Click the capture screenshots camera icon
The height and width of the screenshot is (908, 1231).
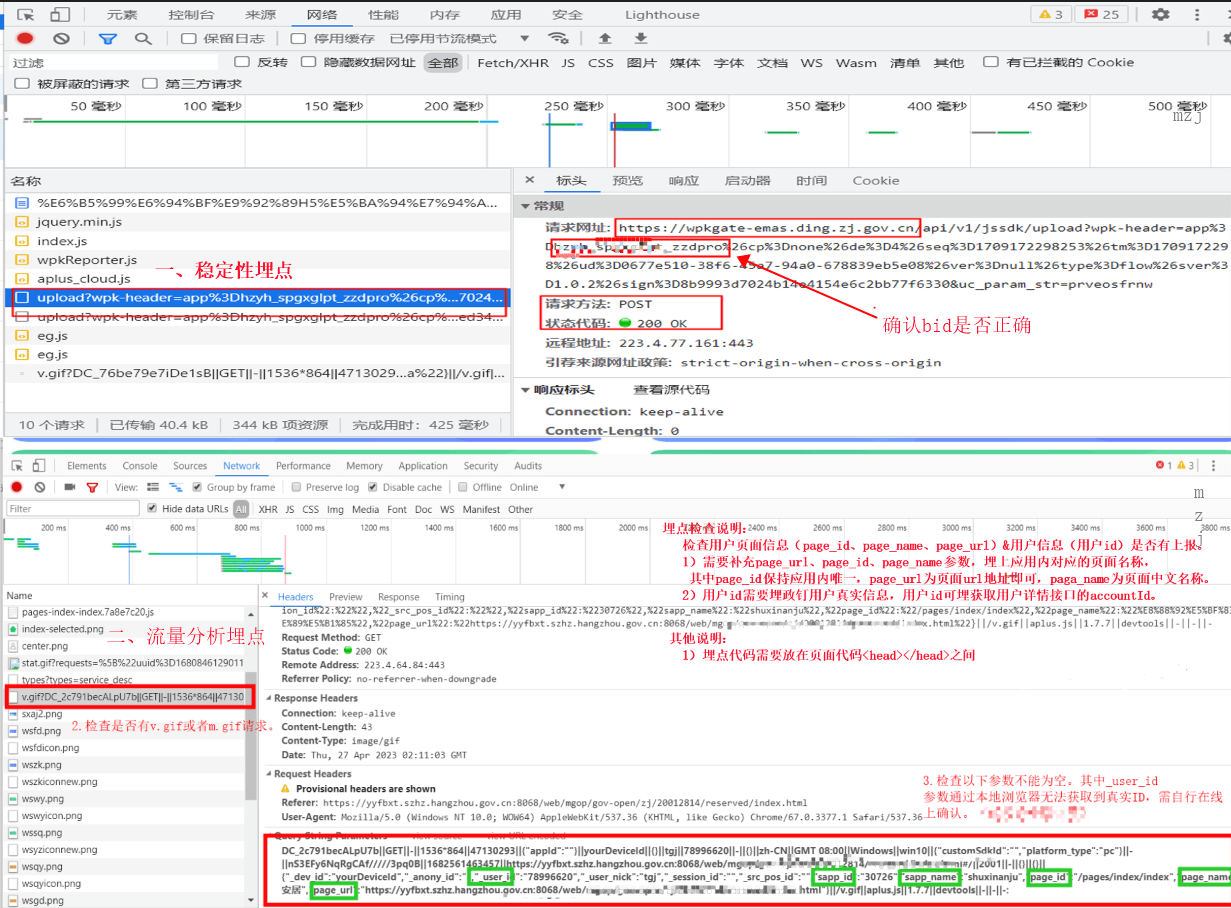(70, 487)
